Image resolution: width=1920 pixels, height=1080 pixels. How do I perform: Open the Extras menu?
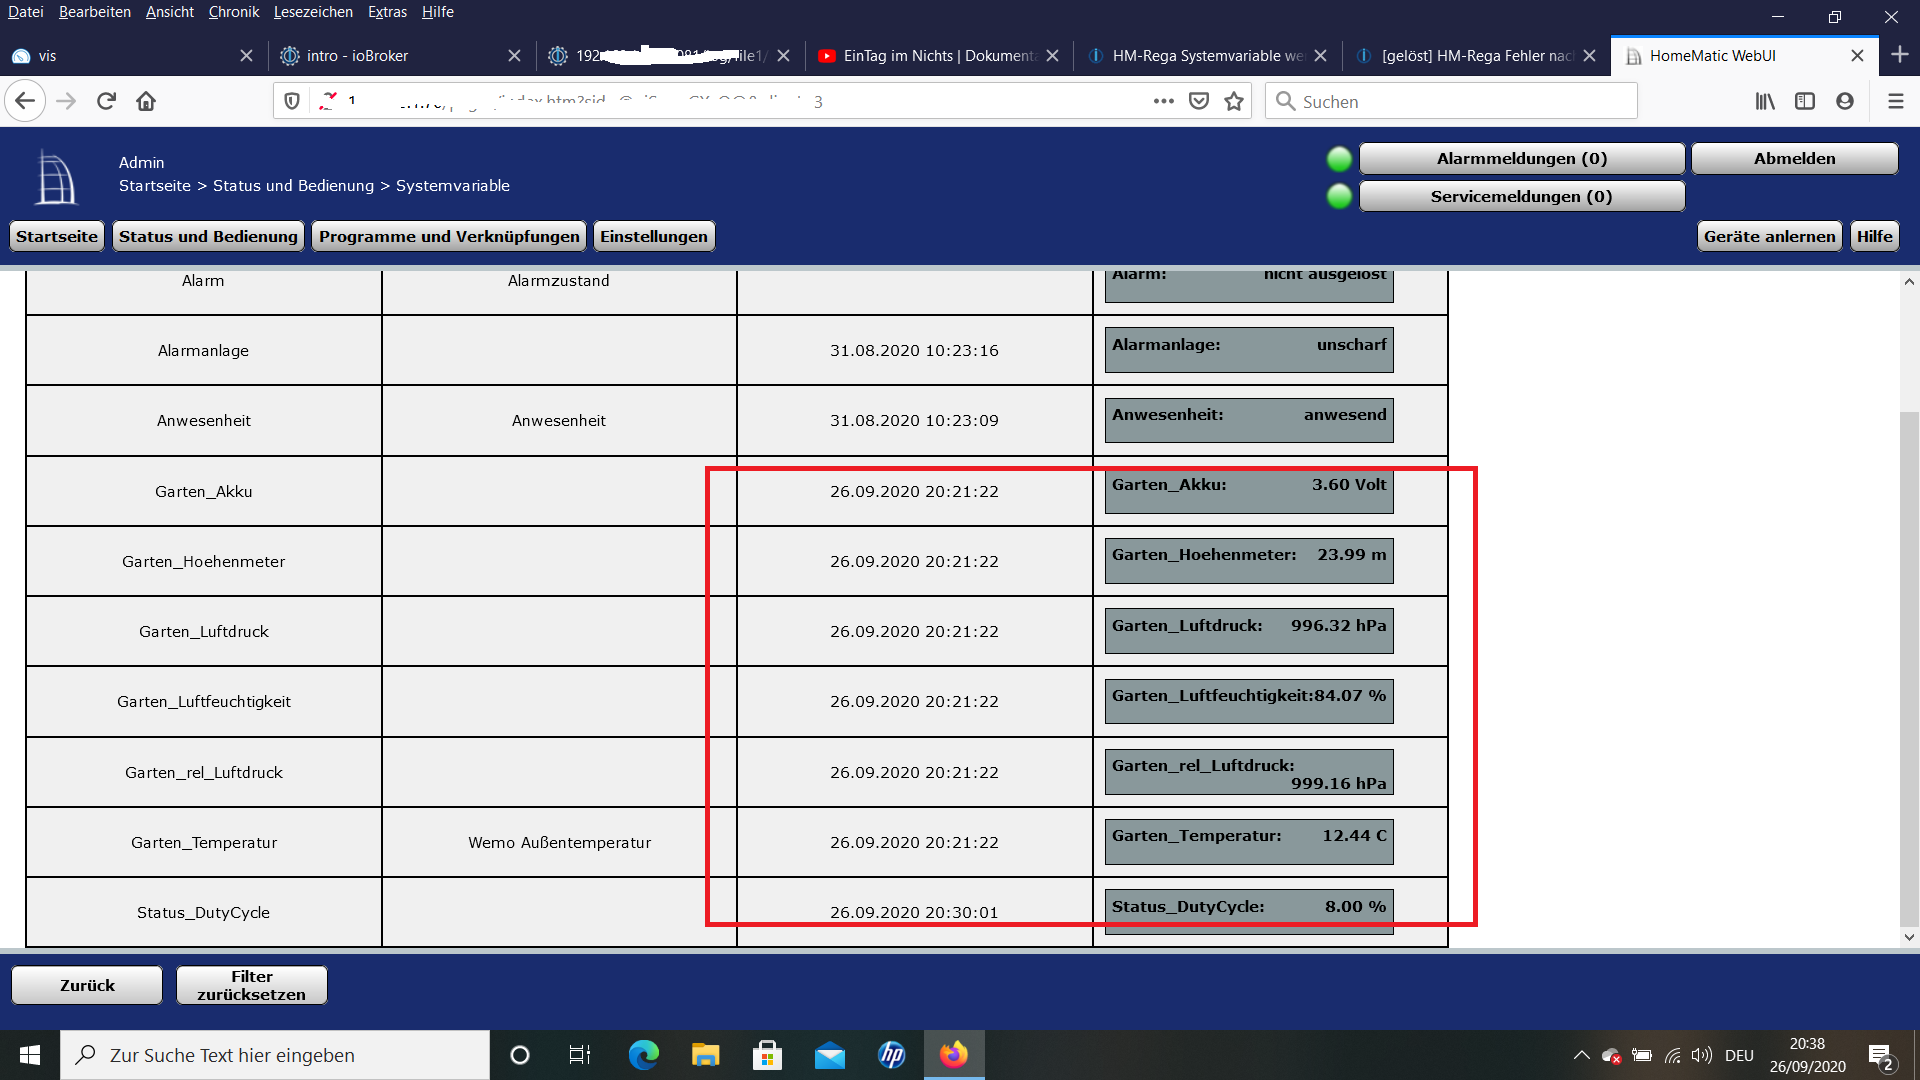coord(387,12)
